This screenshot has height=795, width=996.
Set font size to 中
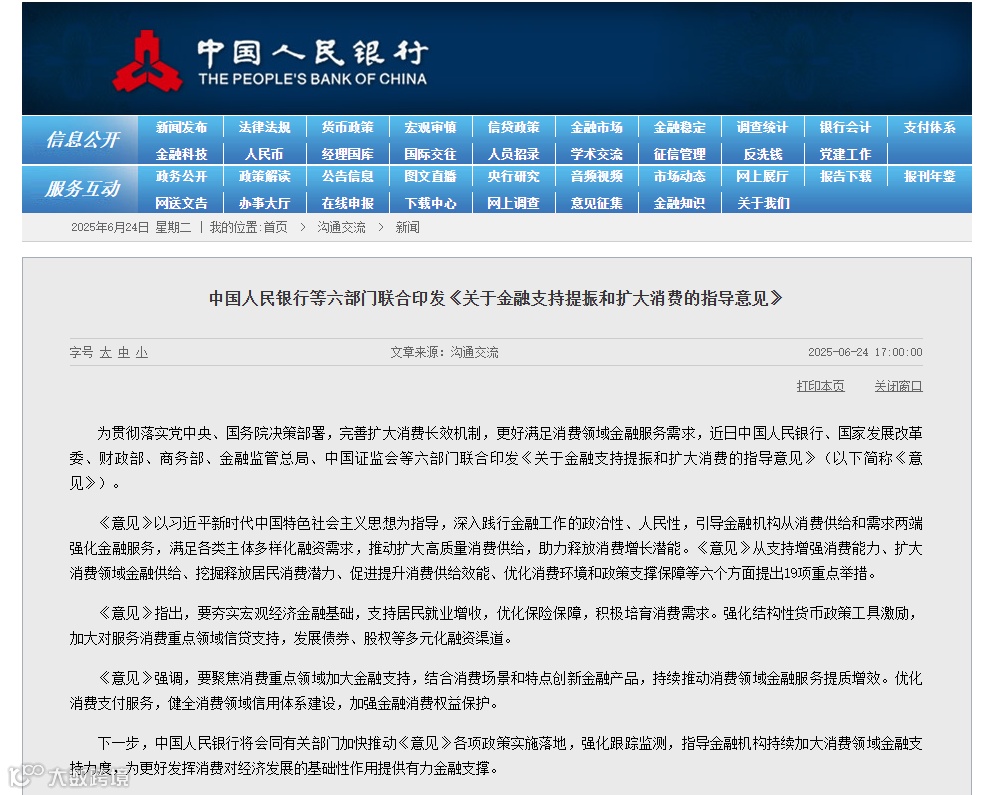pos(124,352)
